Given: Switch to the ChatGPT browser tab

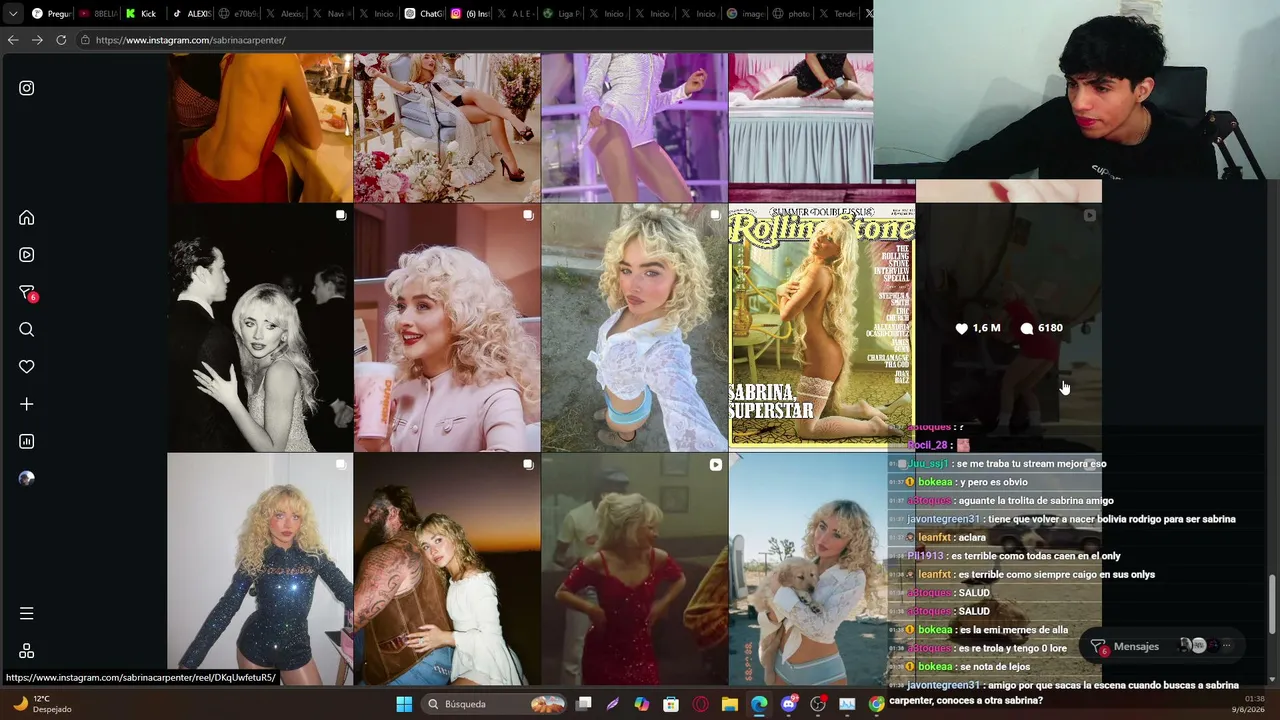Looking at the screenshot, I should (x=424, y=14).
